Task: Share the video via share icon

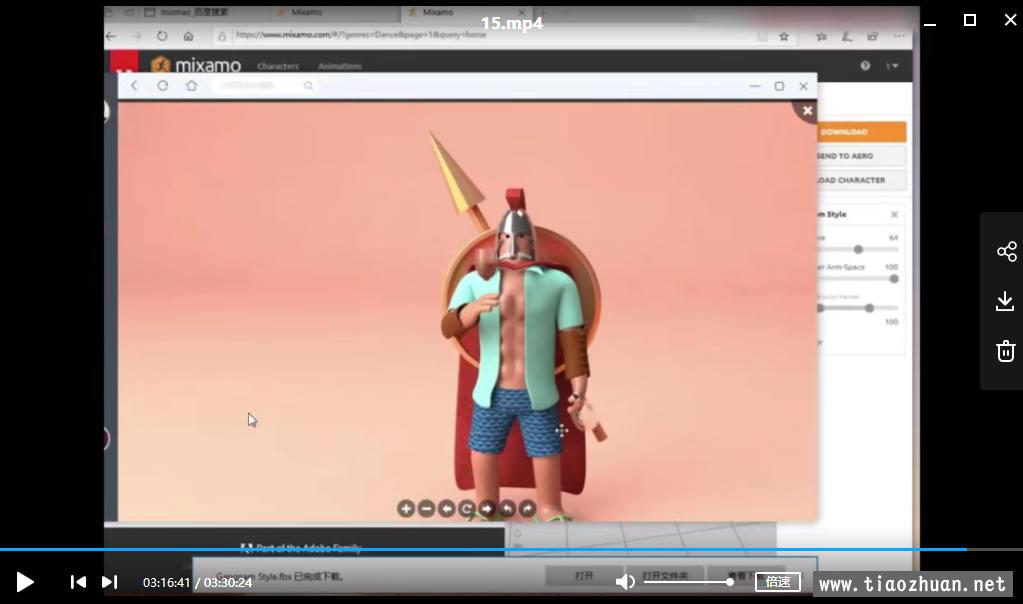Action: coord(1006,251)
